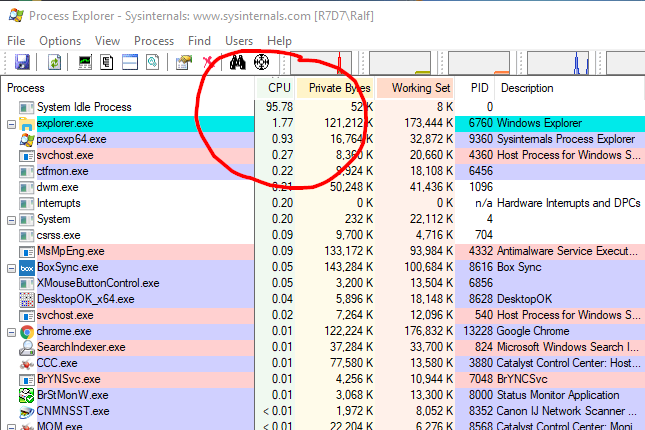Click the CCC.exe Catalyst icon
The height and width of the screenshot is (430, 645).
coord(27,364)
